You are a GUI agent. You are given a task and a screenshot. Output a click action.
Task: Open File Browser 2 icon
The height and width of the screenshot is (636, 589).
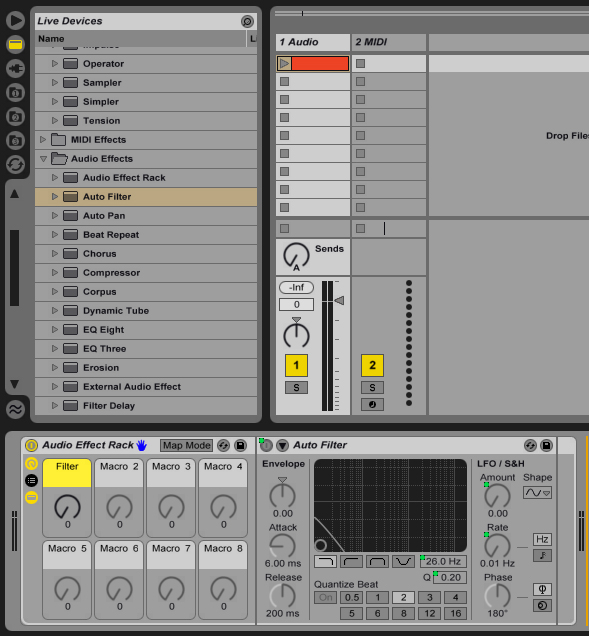(x=15, y=116)
